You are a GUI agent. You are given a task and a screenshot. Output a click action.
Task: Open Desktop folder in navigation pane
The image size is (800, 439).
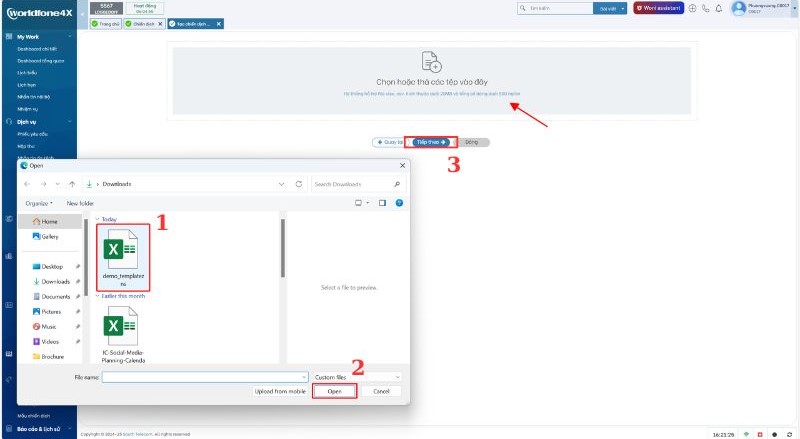pyautogui.click(x=53, y=266)
